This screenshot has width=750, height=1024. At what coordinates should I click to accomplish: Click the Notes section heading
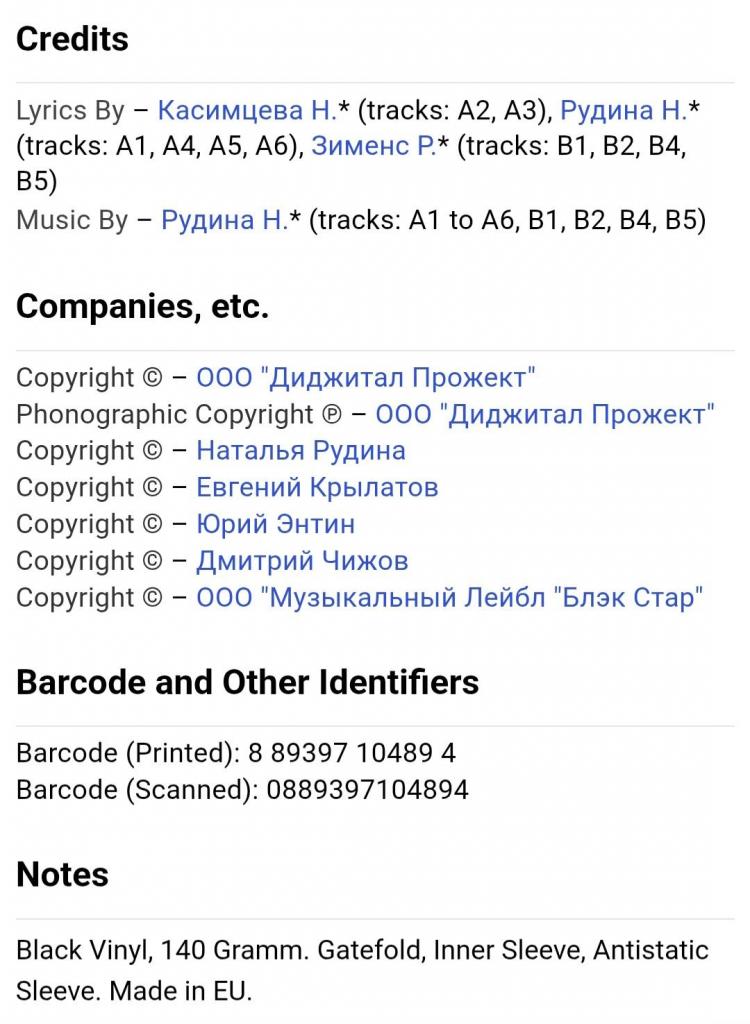(x=62, y=875)
